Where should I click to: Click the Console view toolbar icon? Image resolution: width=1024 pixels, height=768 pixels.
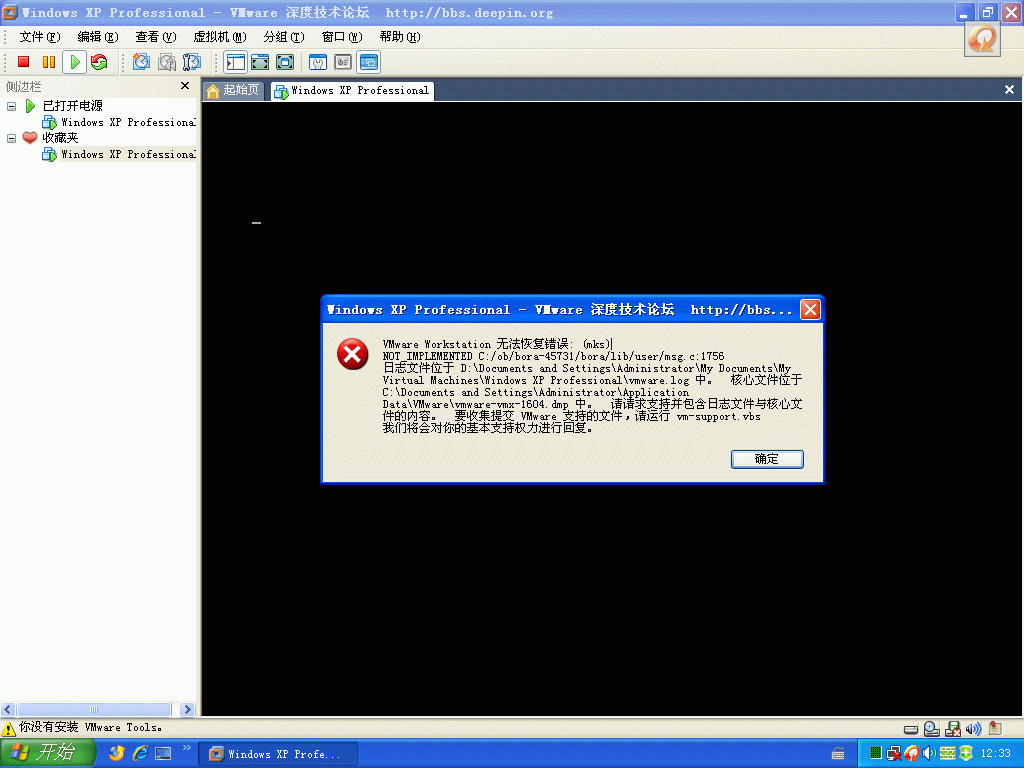[x=368, y=62]
